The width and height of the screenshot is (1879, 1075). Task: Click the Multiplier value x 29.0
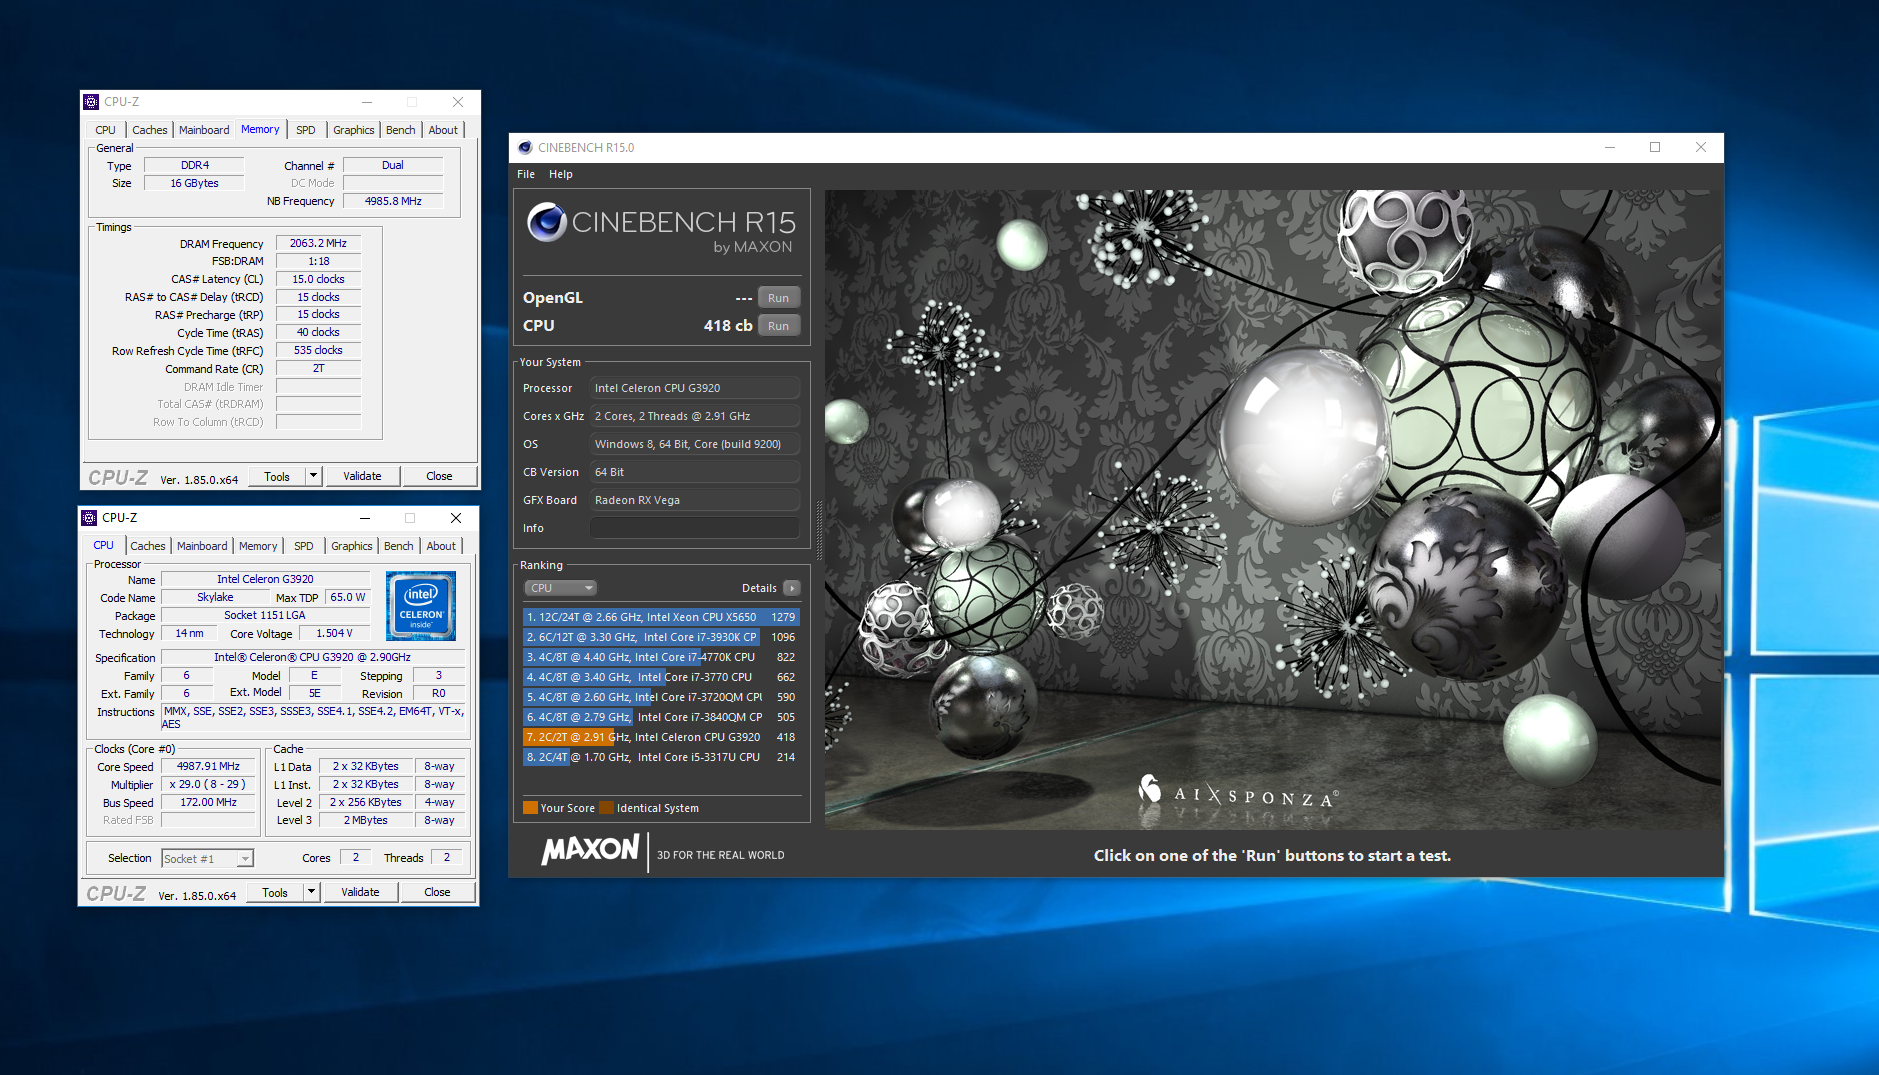[208, 784]
